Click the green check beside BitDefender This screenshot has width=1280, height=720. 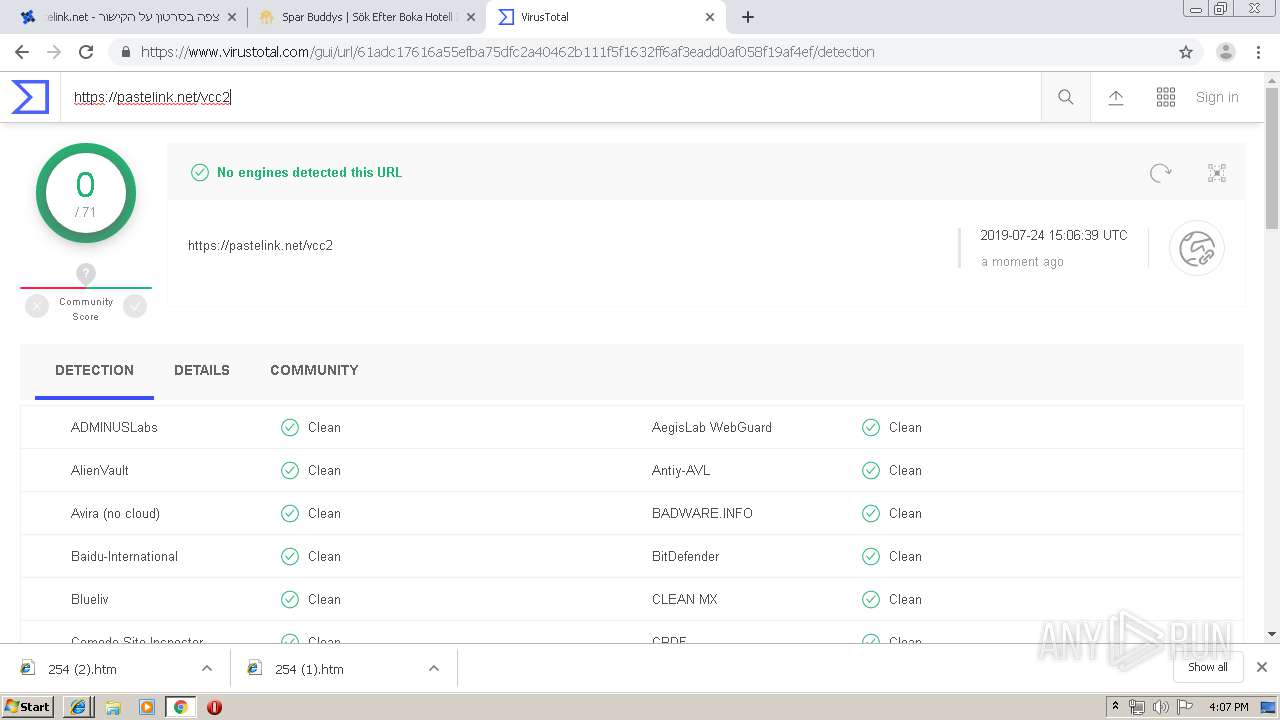pos(871,556)
